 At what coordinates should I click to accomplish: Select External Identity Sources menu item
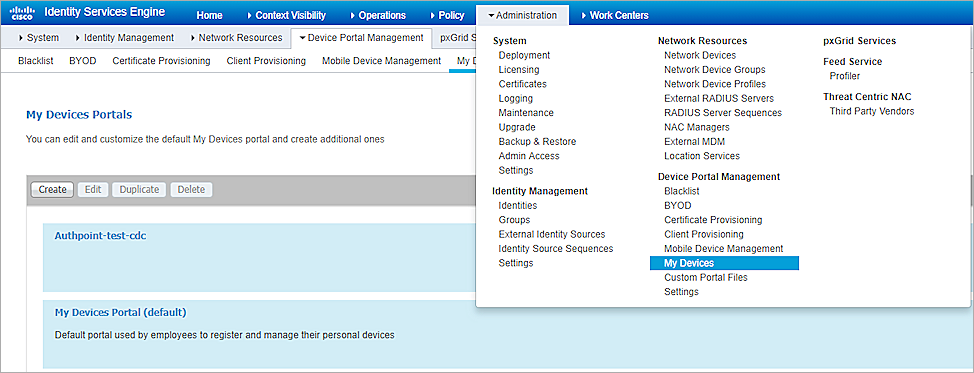(x=552, y=234)
